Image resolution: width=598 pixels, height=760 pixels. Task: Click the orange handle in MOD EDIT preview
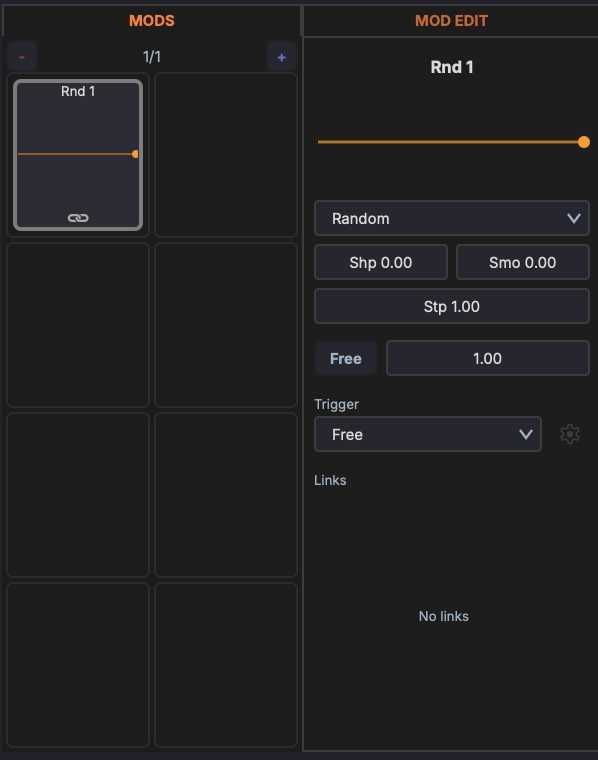(583, 142)
